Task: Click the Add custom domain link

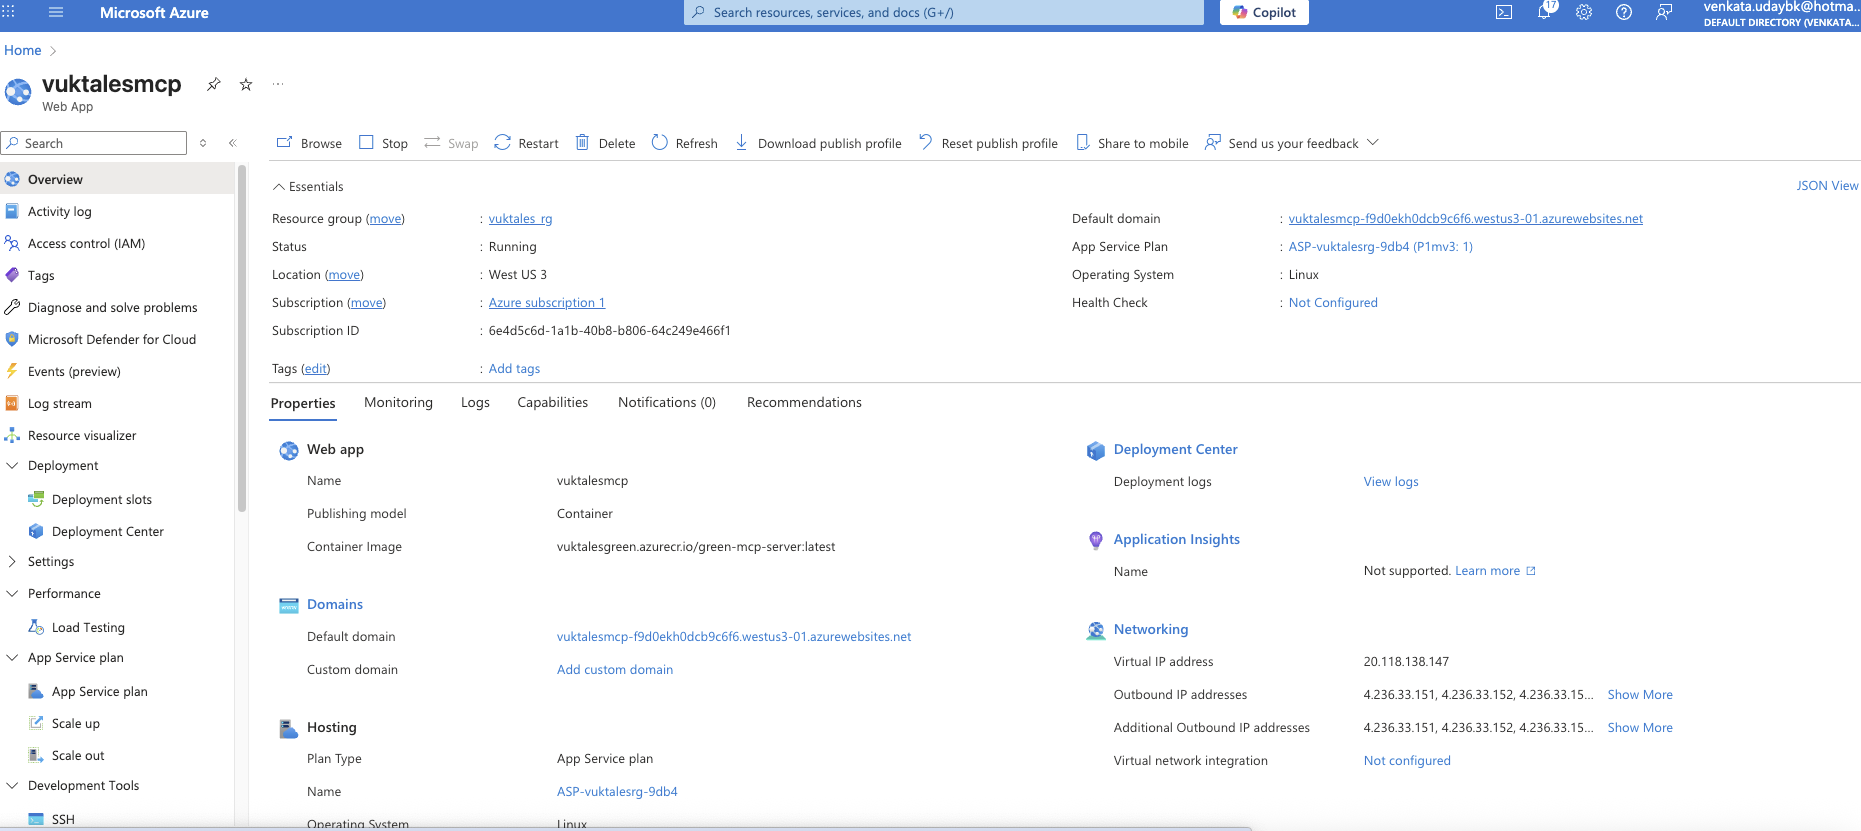Action: point(614,670)
